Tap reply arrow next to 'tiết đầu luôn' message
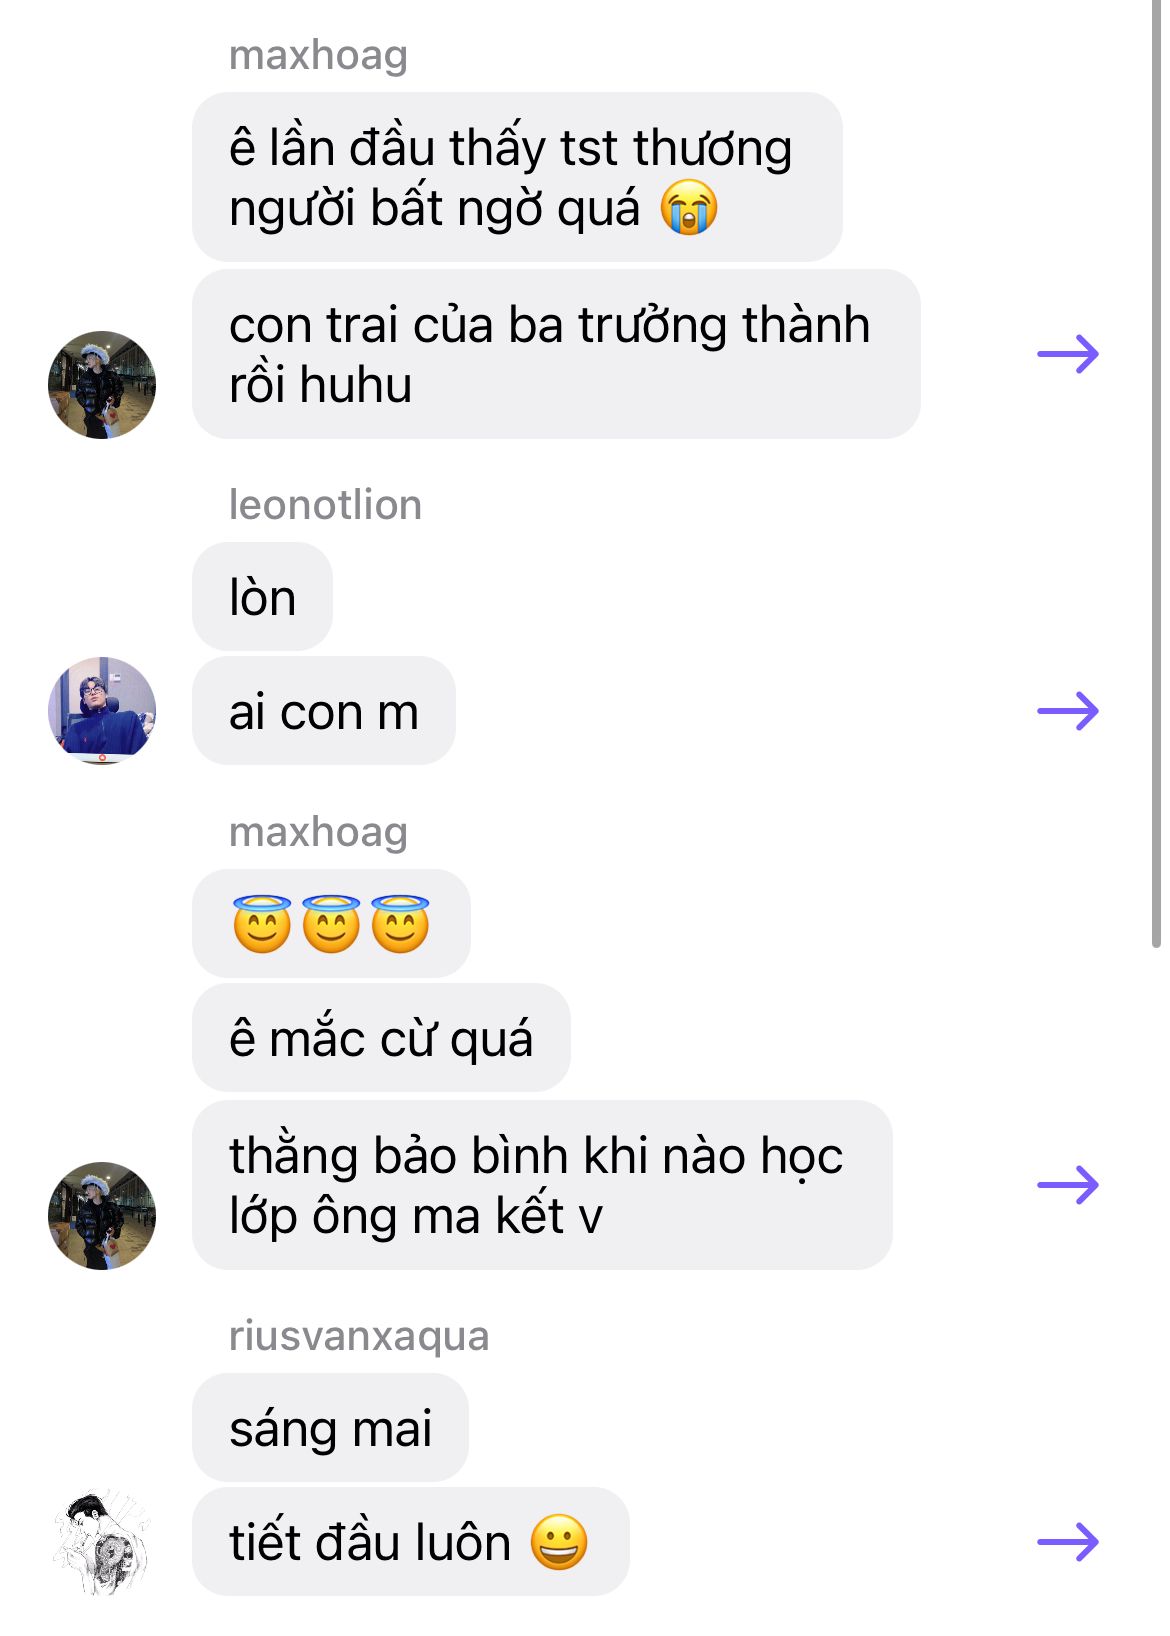This screenshot has height=1636, width=1170. [x=1068, y=1541]
